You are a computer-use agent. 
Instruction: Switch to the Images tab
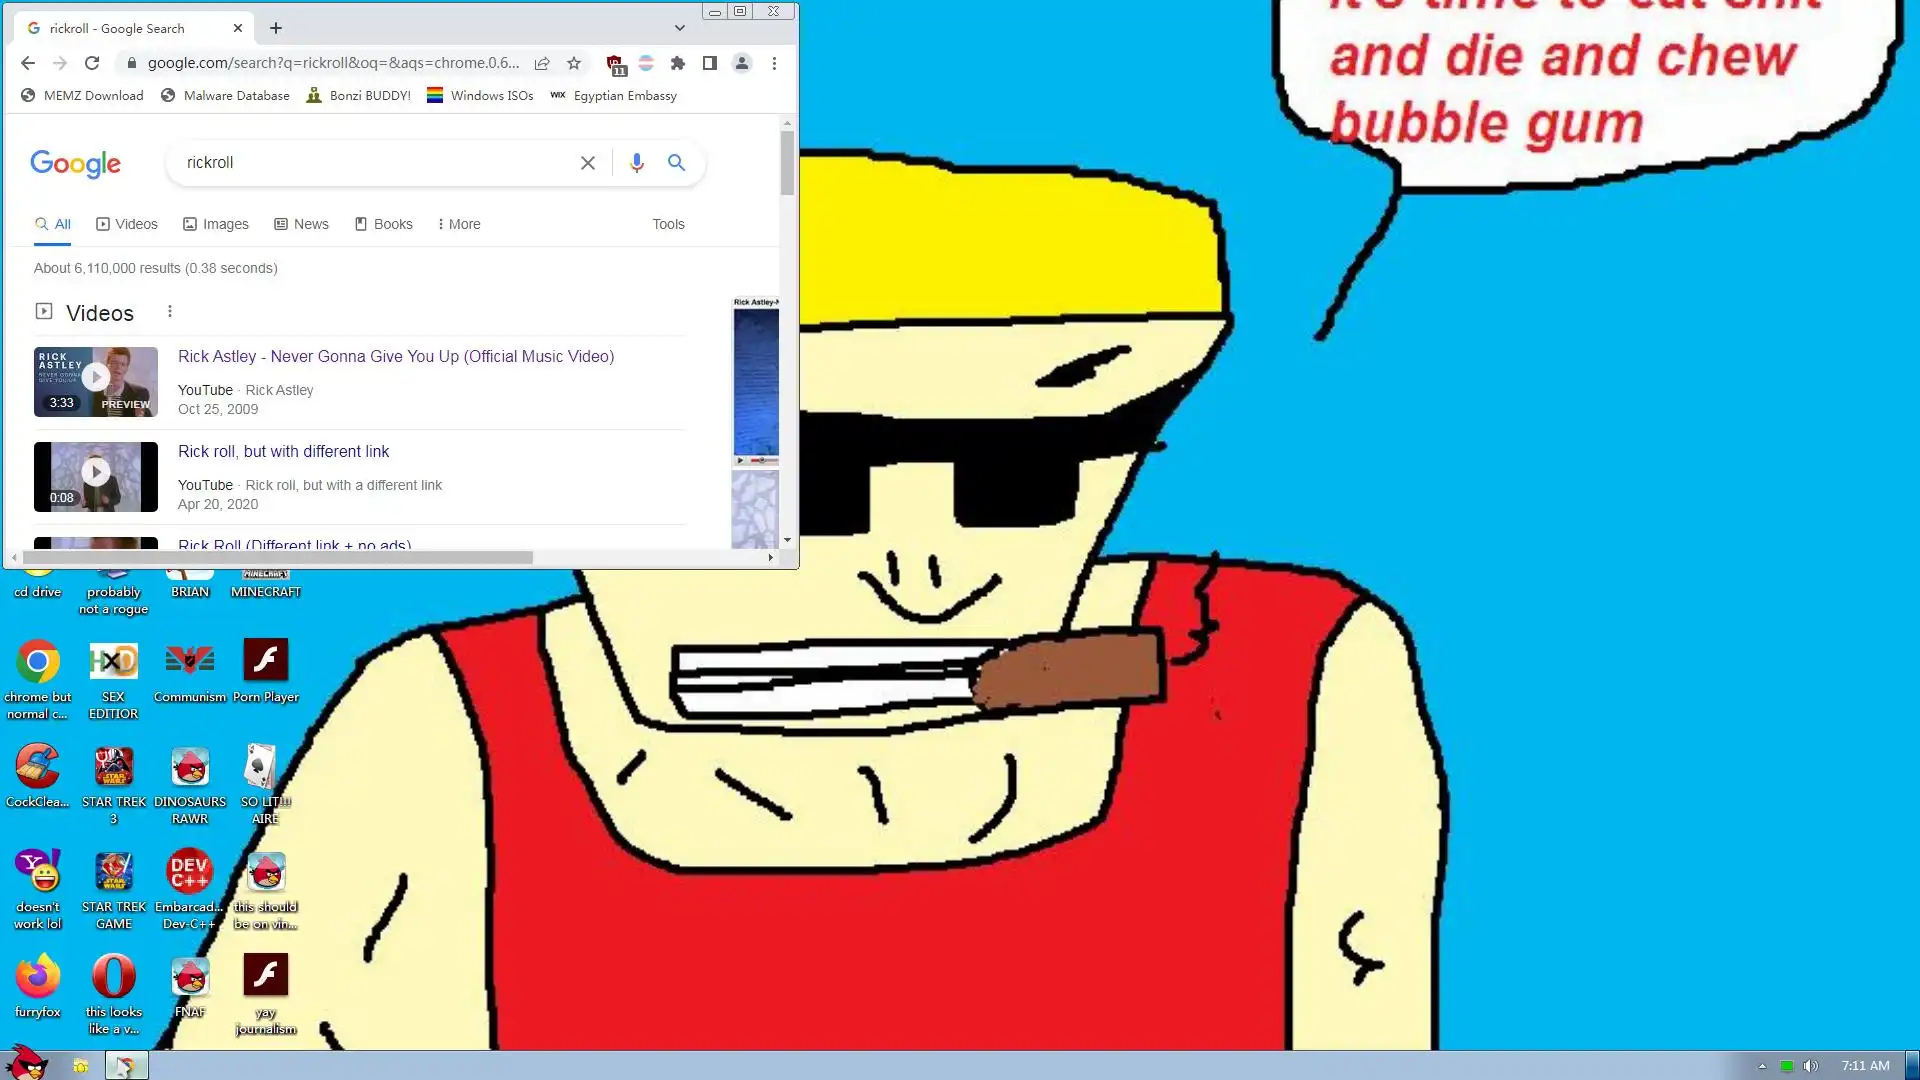216,224
